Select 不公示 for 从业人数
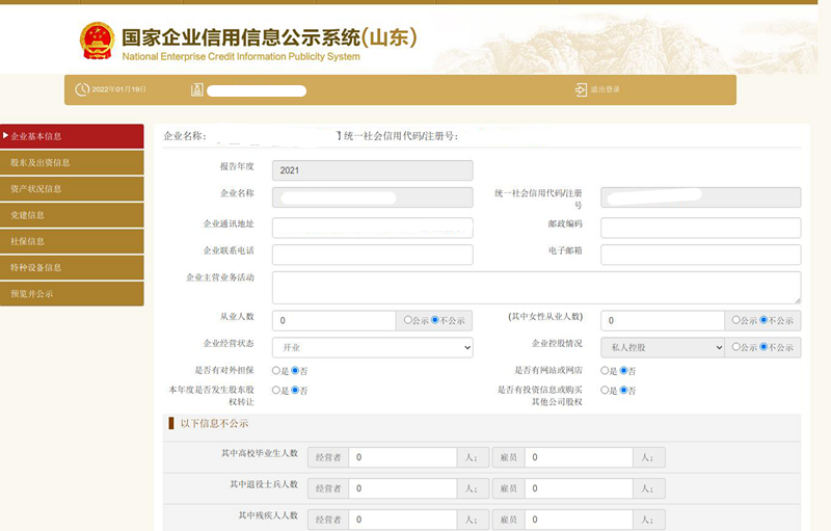This screenshot has height=531, width=831. 435,320
